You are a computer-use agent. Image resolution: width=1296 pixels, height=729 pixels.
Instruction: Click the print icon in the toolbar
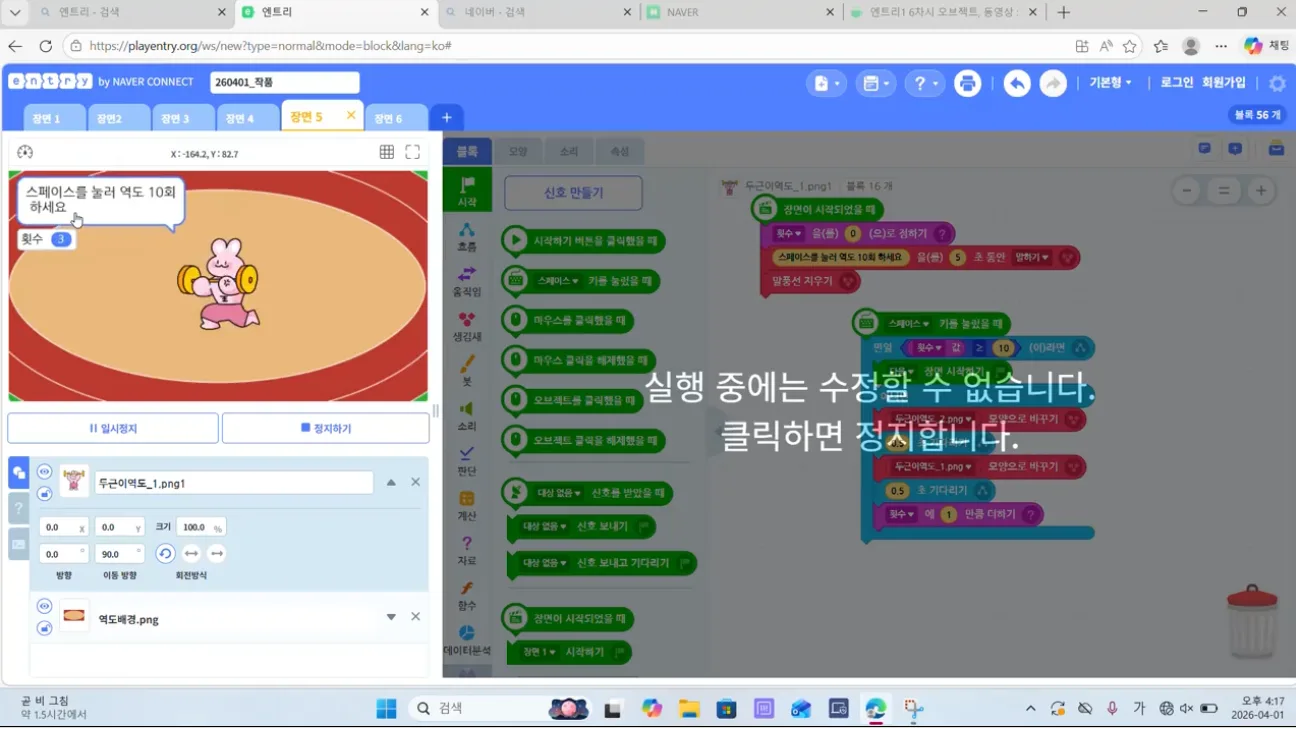967,83
